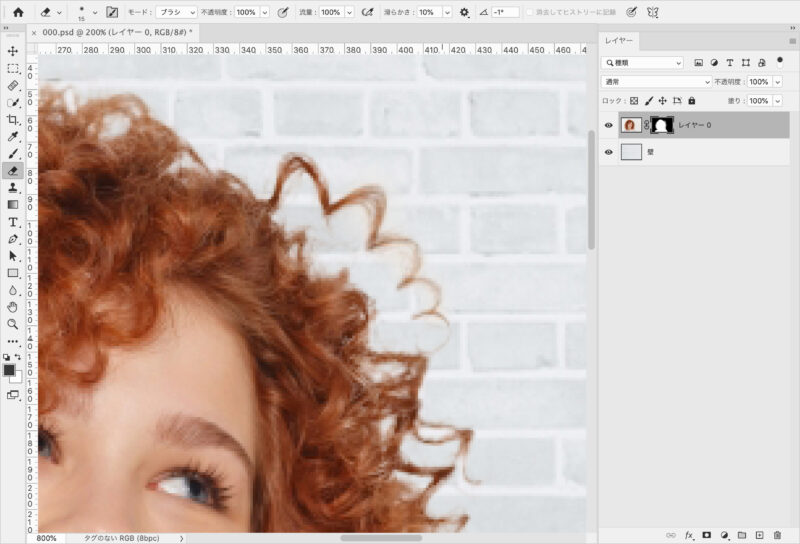Open eraser opacity slider dropdown

tap(265, 12)
